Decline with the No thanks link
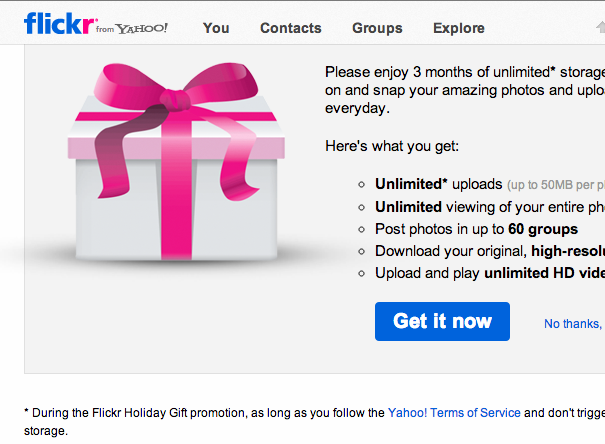 click(x=574, y=324)
